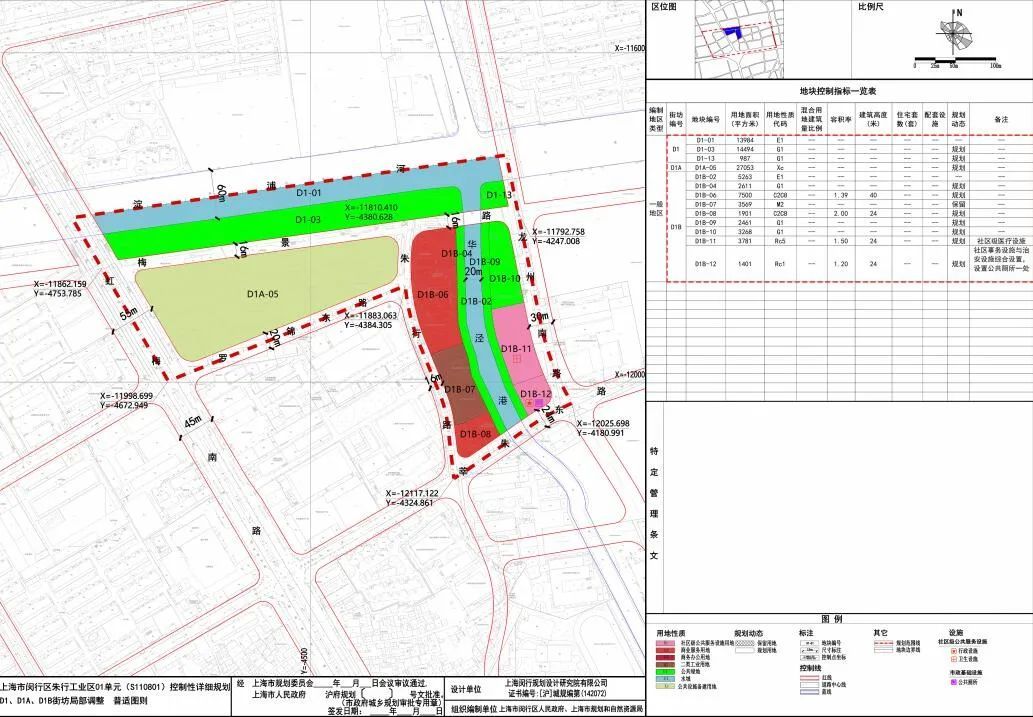Click coordinate label X=-12117.122
Image resolution: width=1033 pixels, height=717 pixels.
click(x=412, y=493)
